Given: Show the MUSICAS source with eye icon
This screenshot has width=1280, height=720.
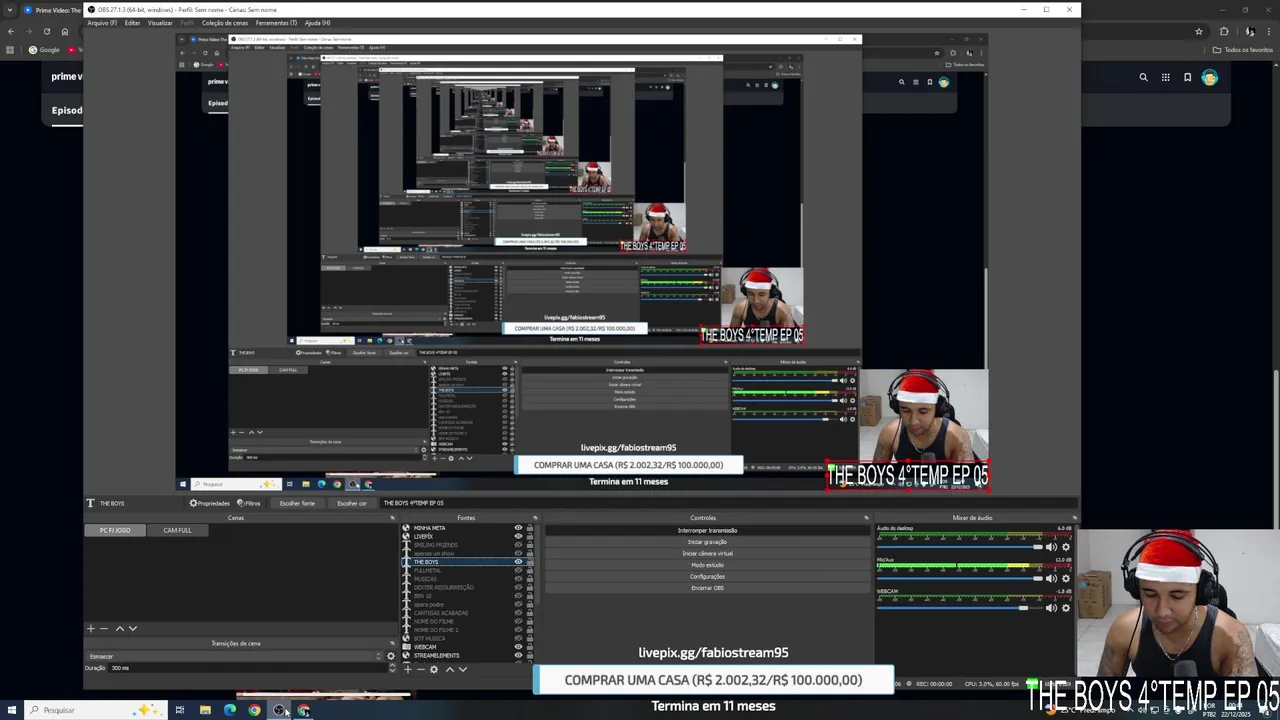Looking at the screenshot, I should click(x=518, y=579).
